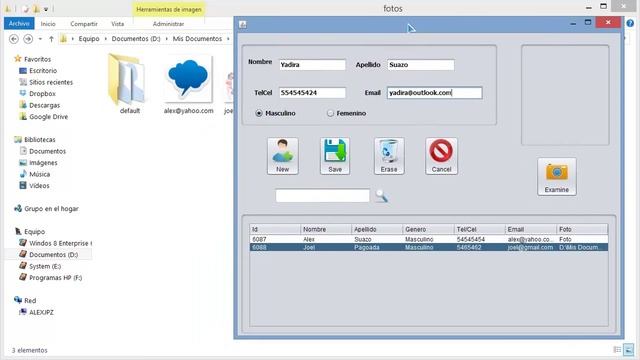Click the Tel/Cel column header
Screen dimensions: 640x360
[480, 229]
